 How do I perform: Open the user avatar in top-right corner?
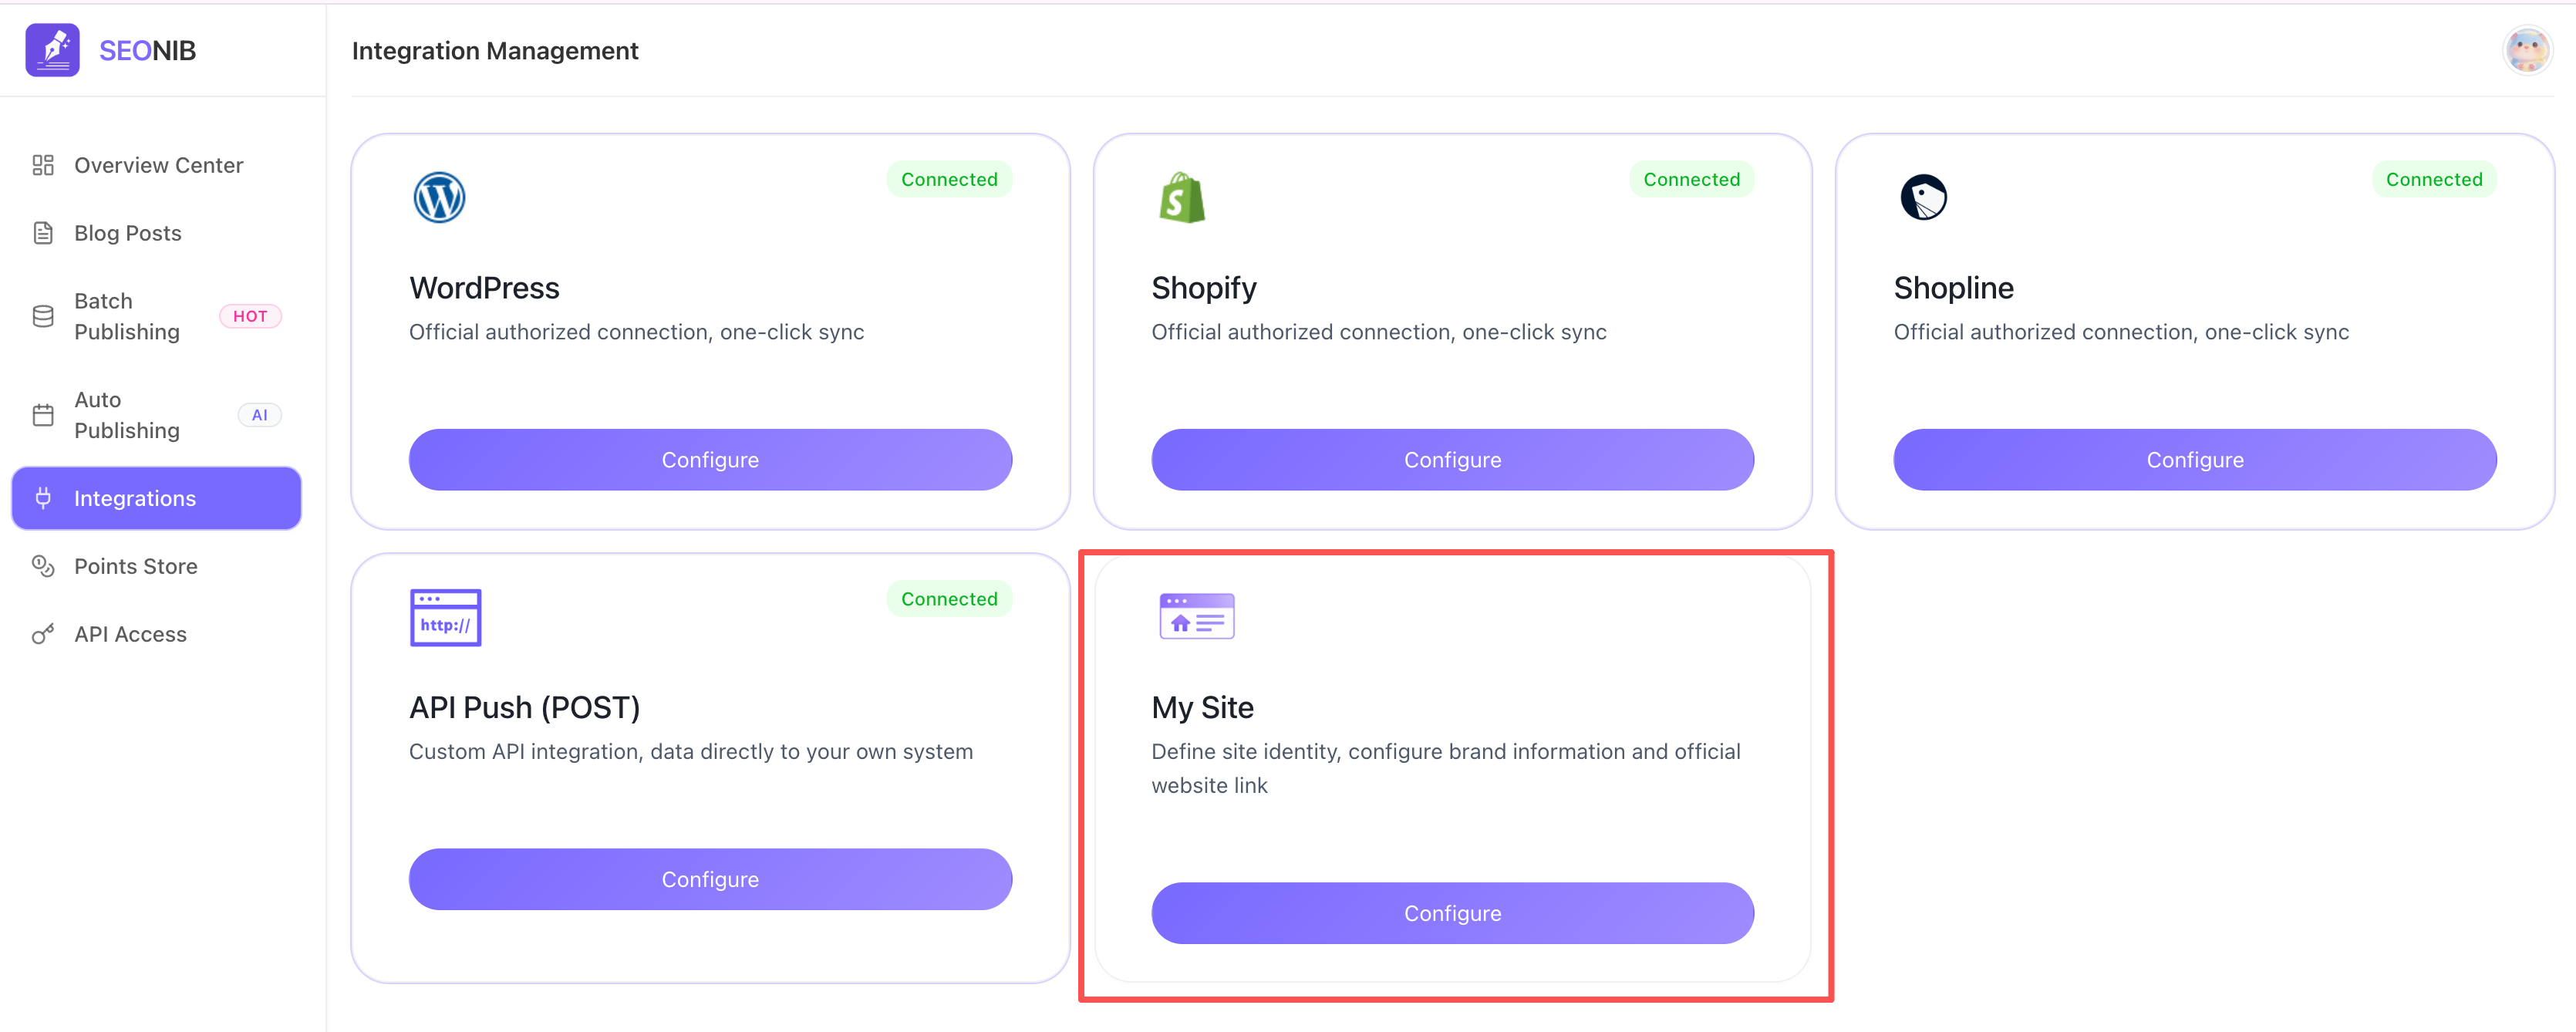[2526, 50]
